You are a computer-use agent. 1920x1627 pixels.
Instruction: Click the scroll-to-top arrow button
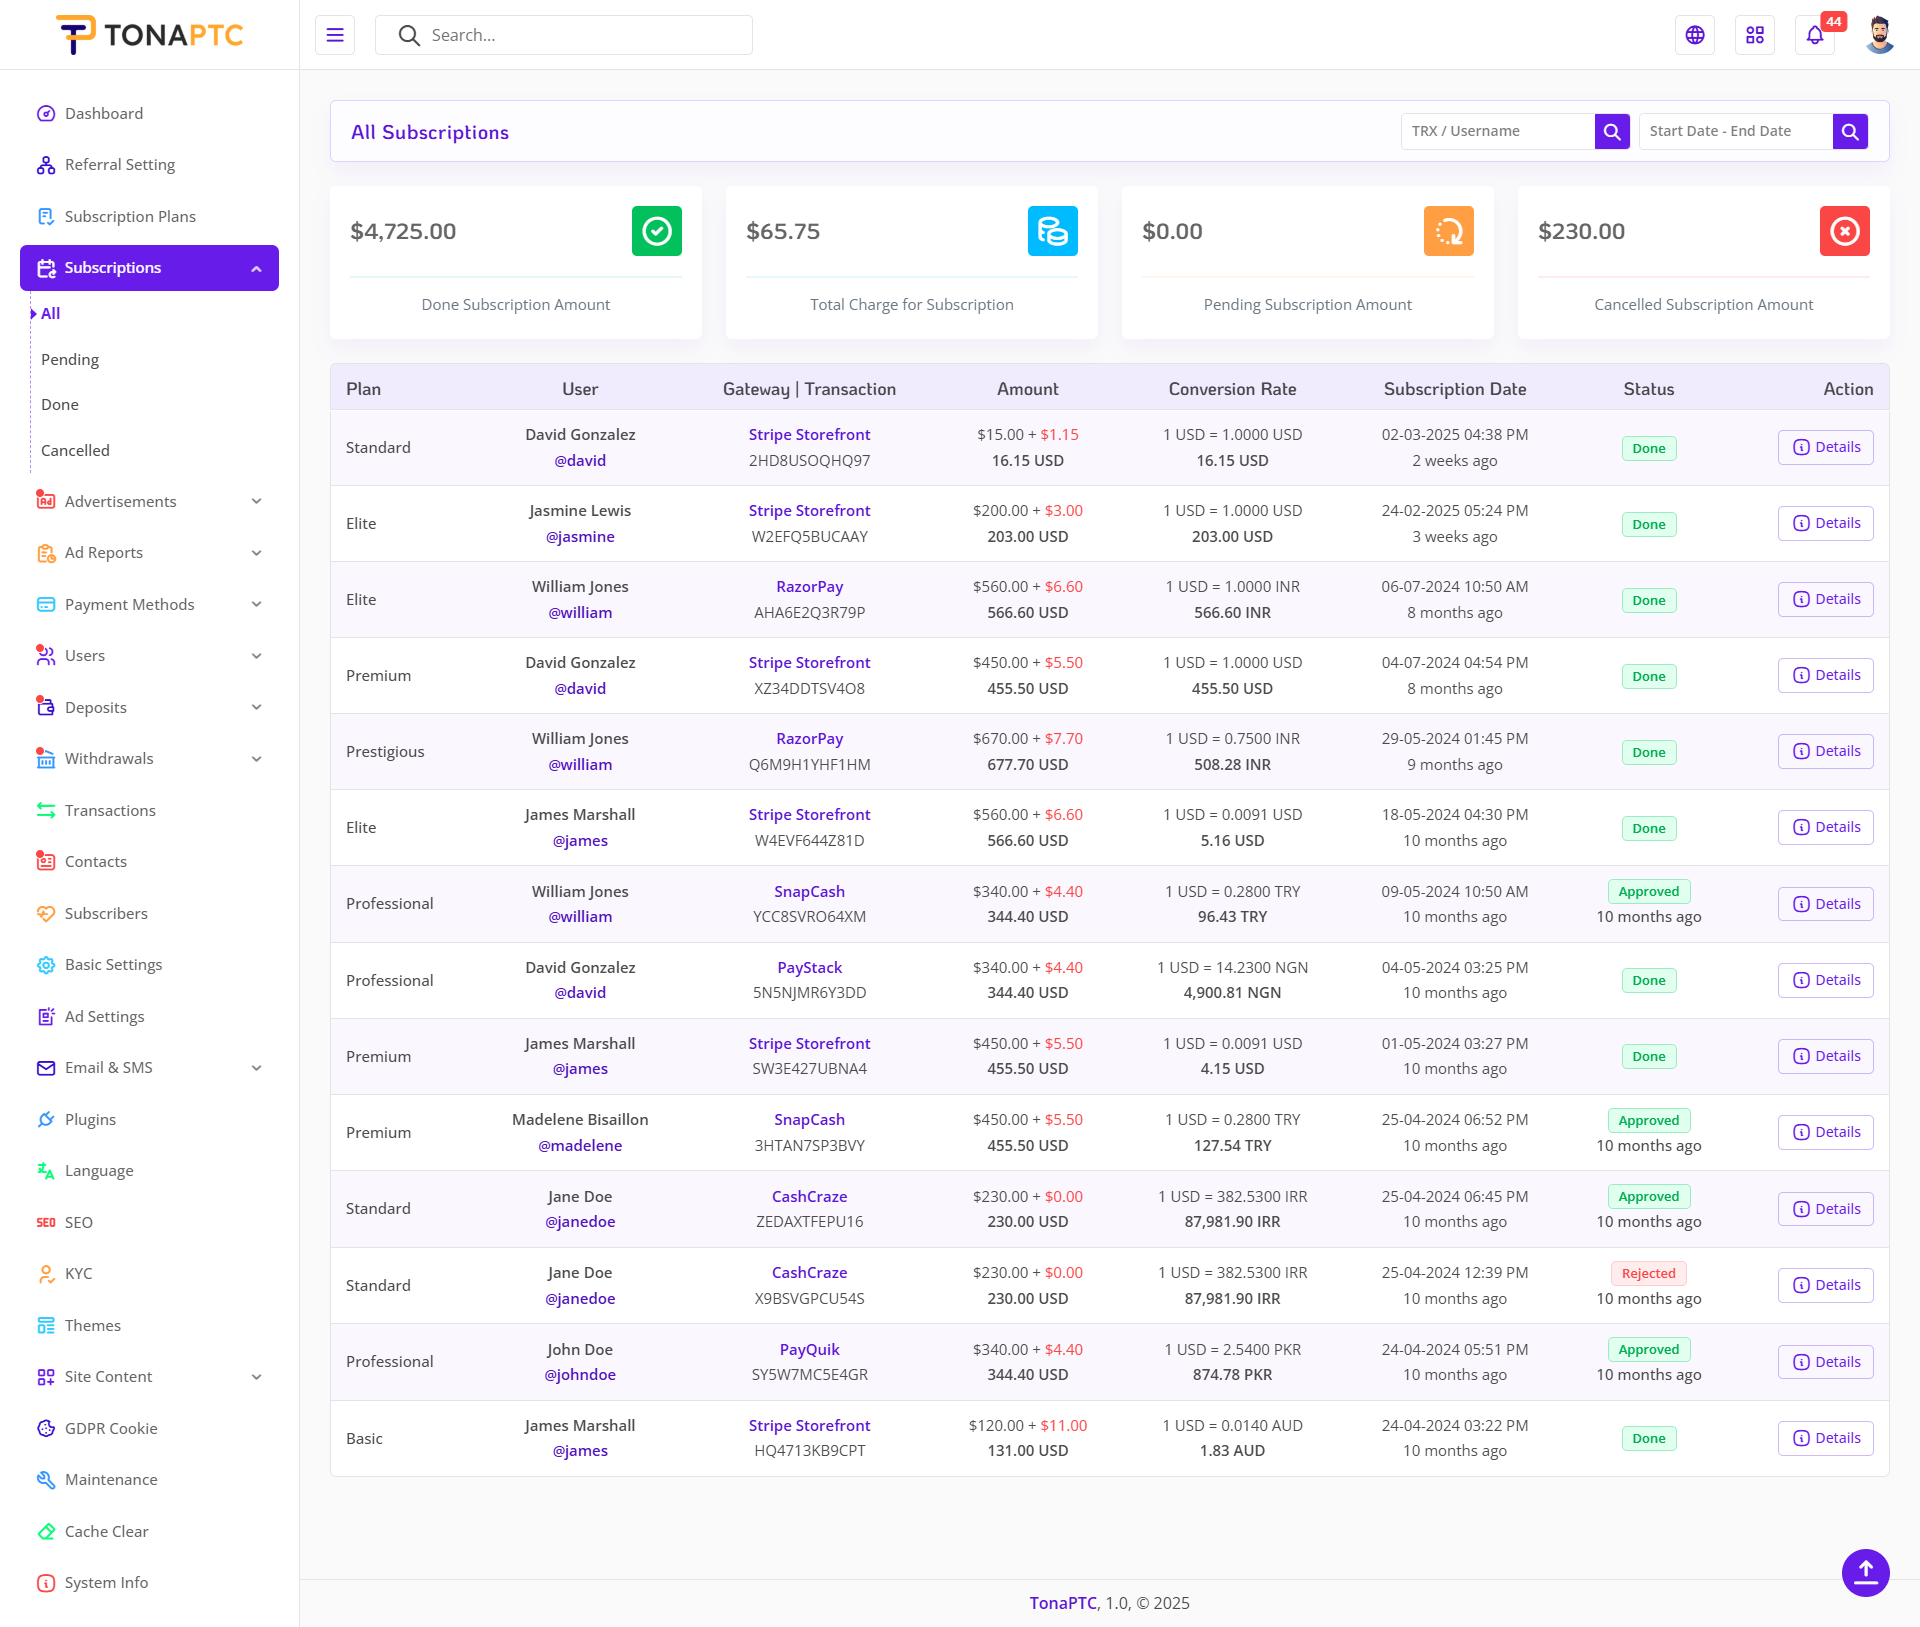click(1865, 1572)
